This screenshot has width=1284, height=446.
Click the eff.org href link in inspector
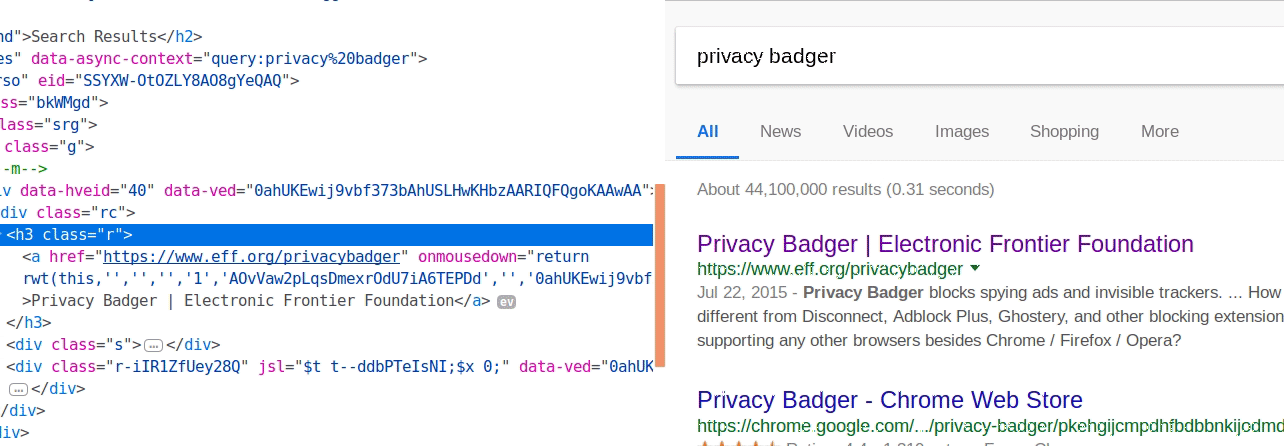252,257
